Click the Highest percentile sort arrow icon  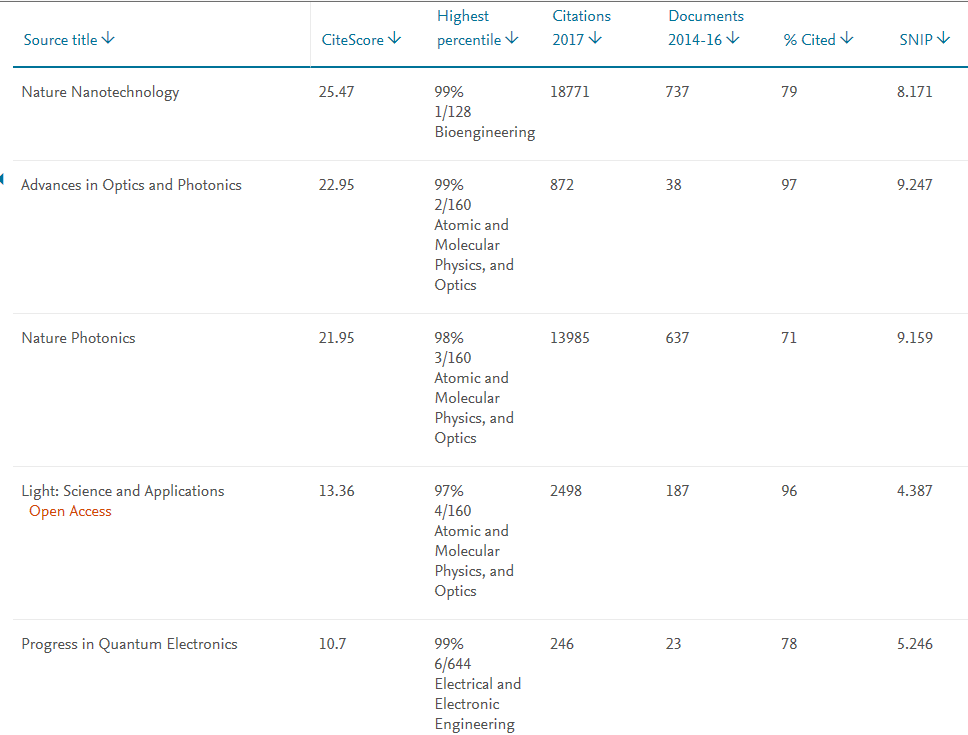click(x=512, y=39)
